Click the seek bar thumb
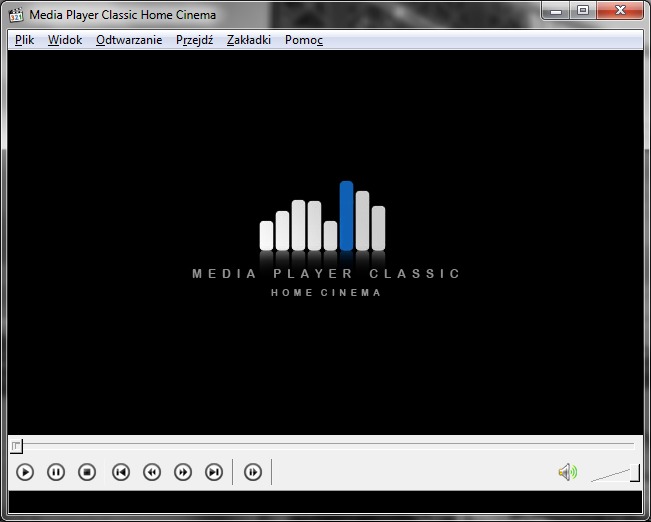 pos(16,446)
